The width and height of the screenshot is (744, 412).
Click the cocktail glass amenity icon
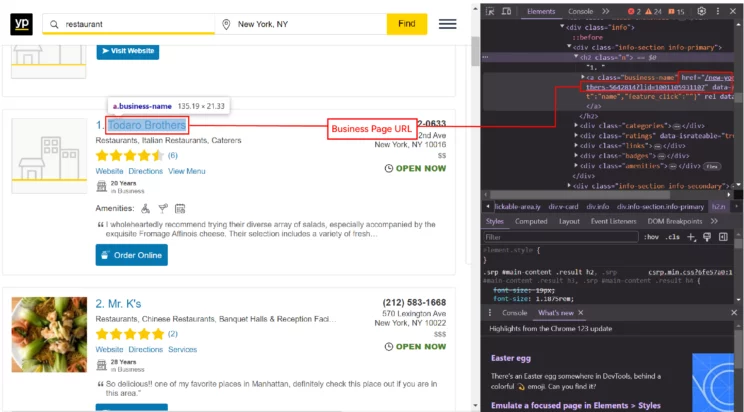coord(163,208)
